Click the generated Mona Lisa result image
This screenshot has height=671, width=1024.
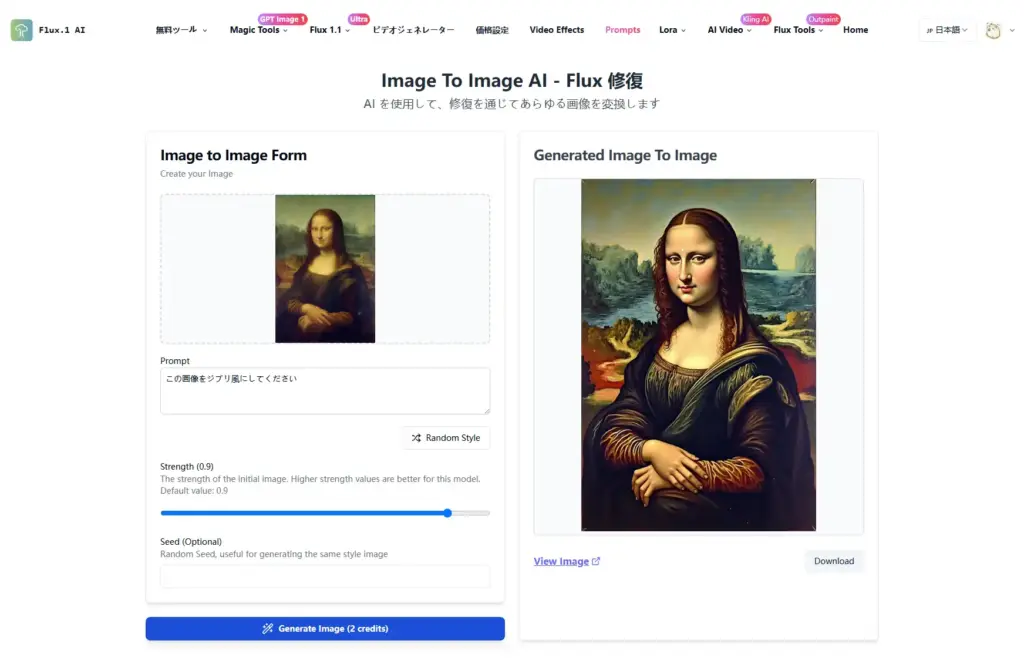click(x=698, y=355)
